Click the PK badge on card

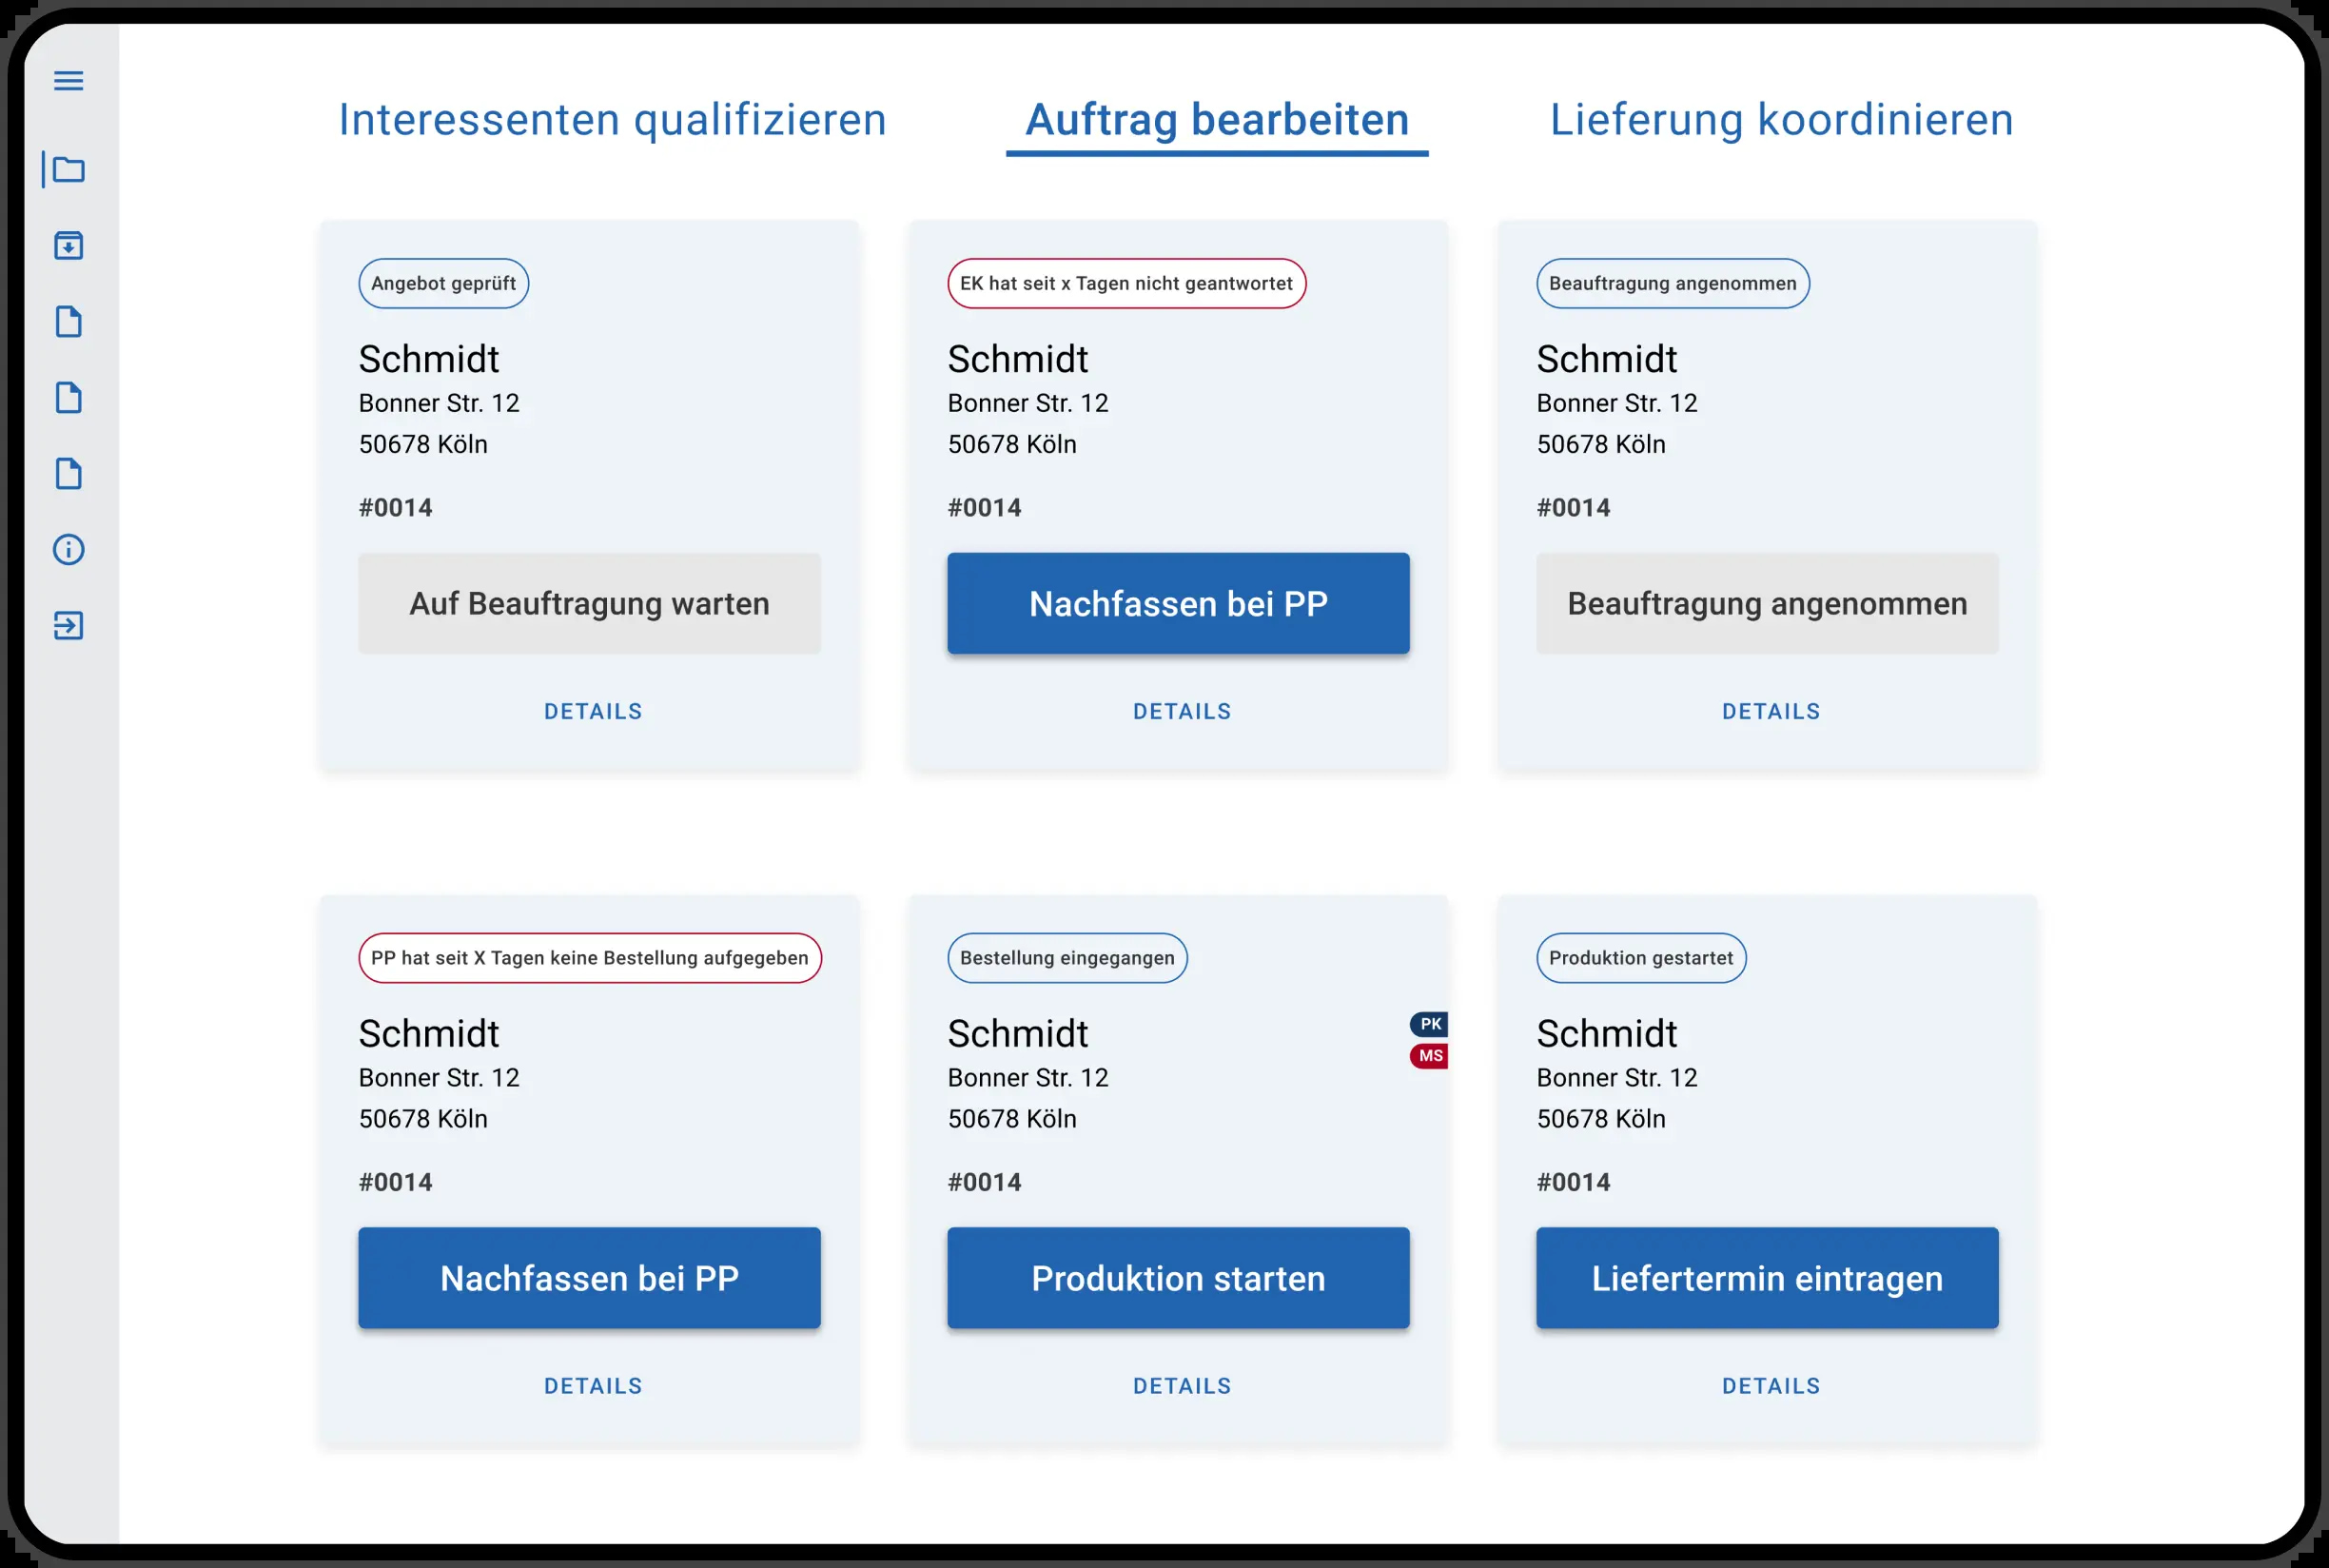click(1429, 1024)
